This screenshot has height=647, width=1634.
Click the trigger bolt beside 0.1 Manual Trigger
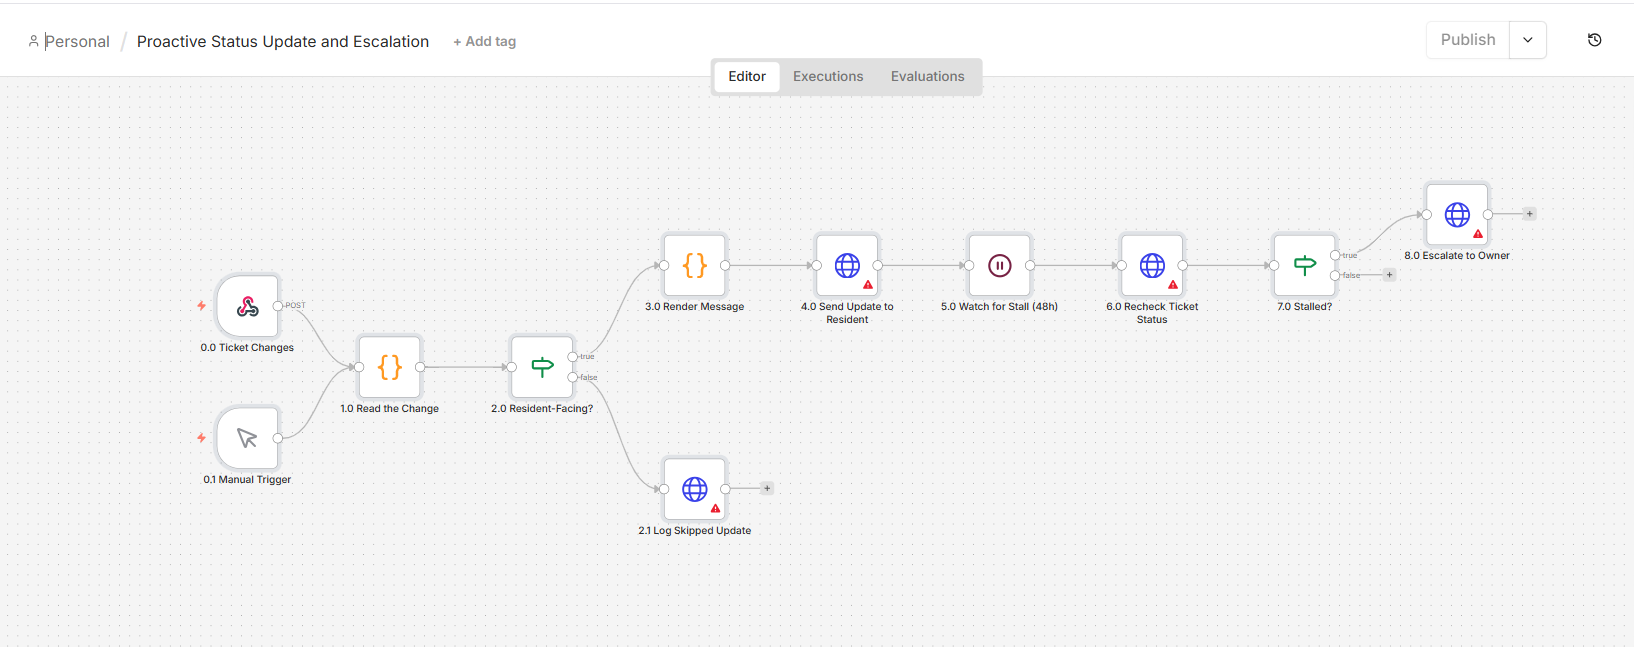[202, 438]
